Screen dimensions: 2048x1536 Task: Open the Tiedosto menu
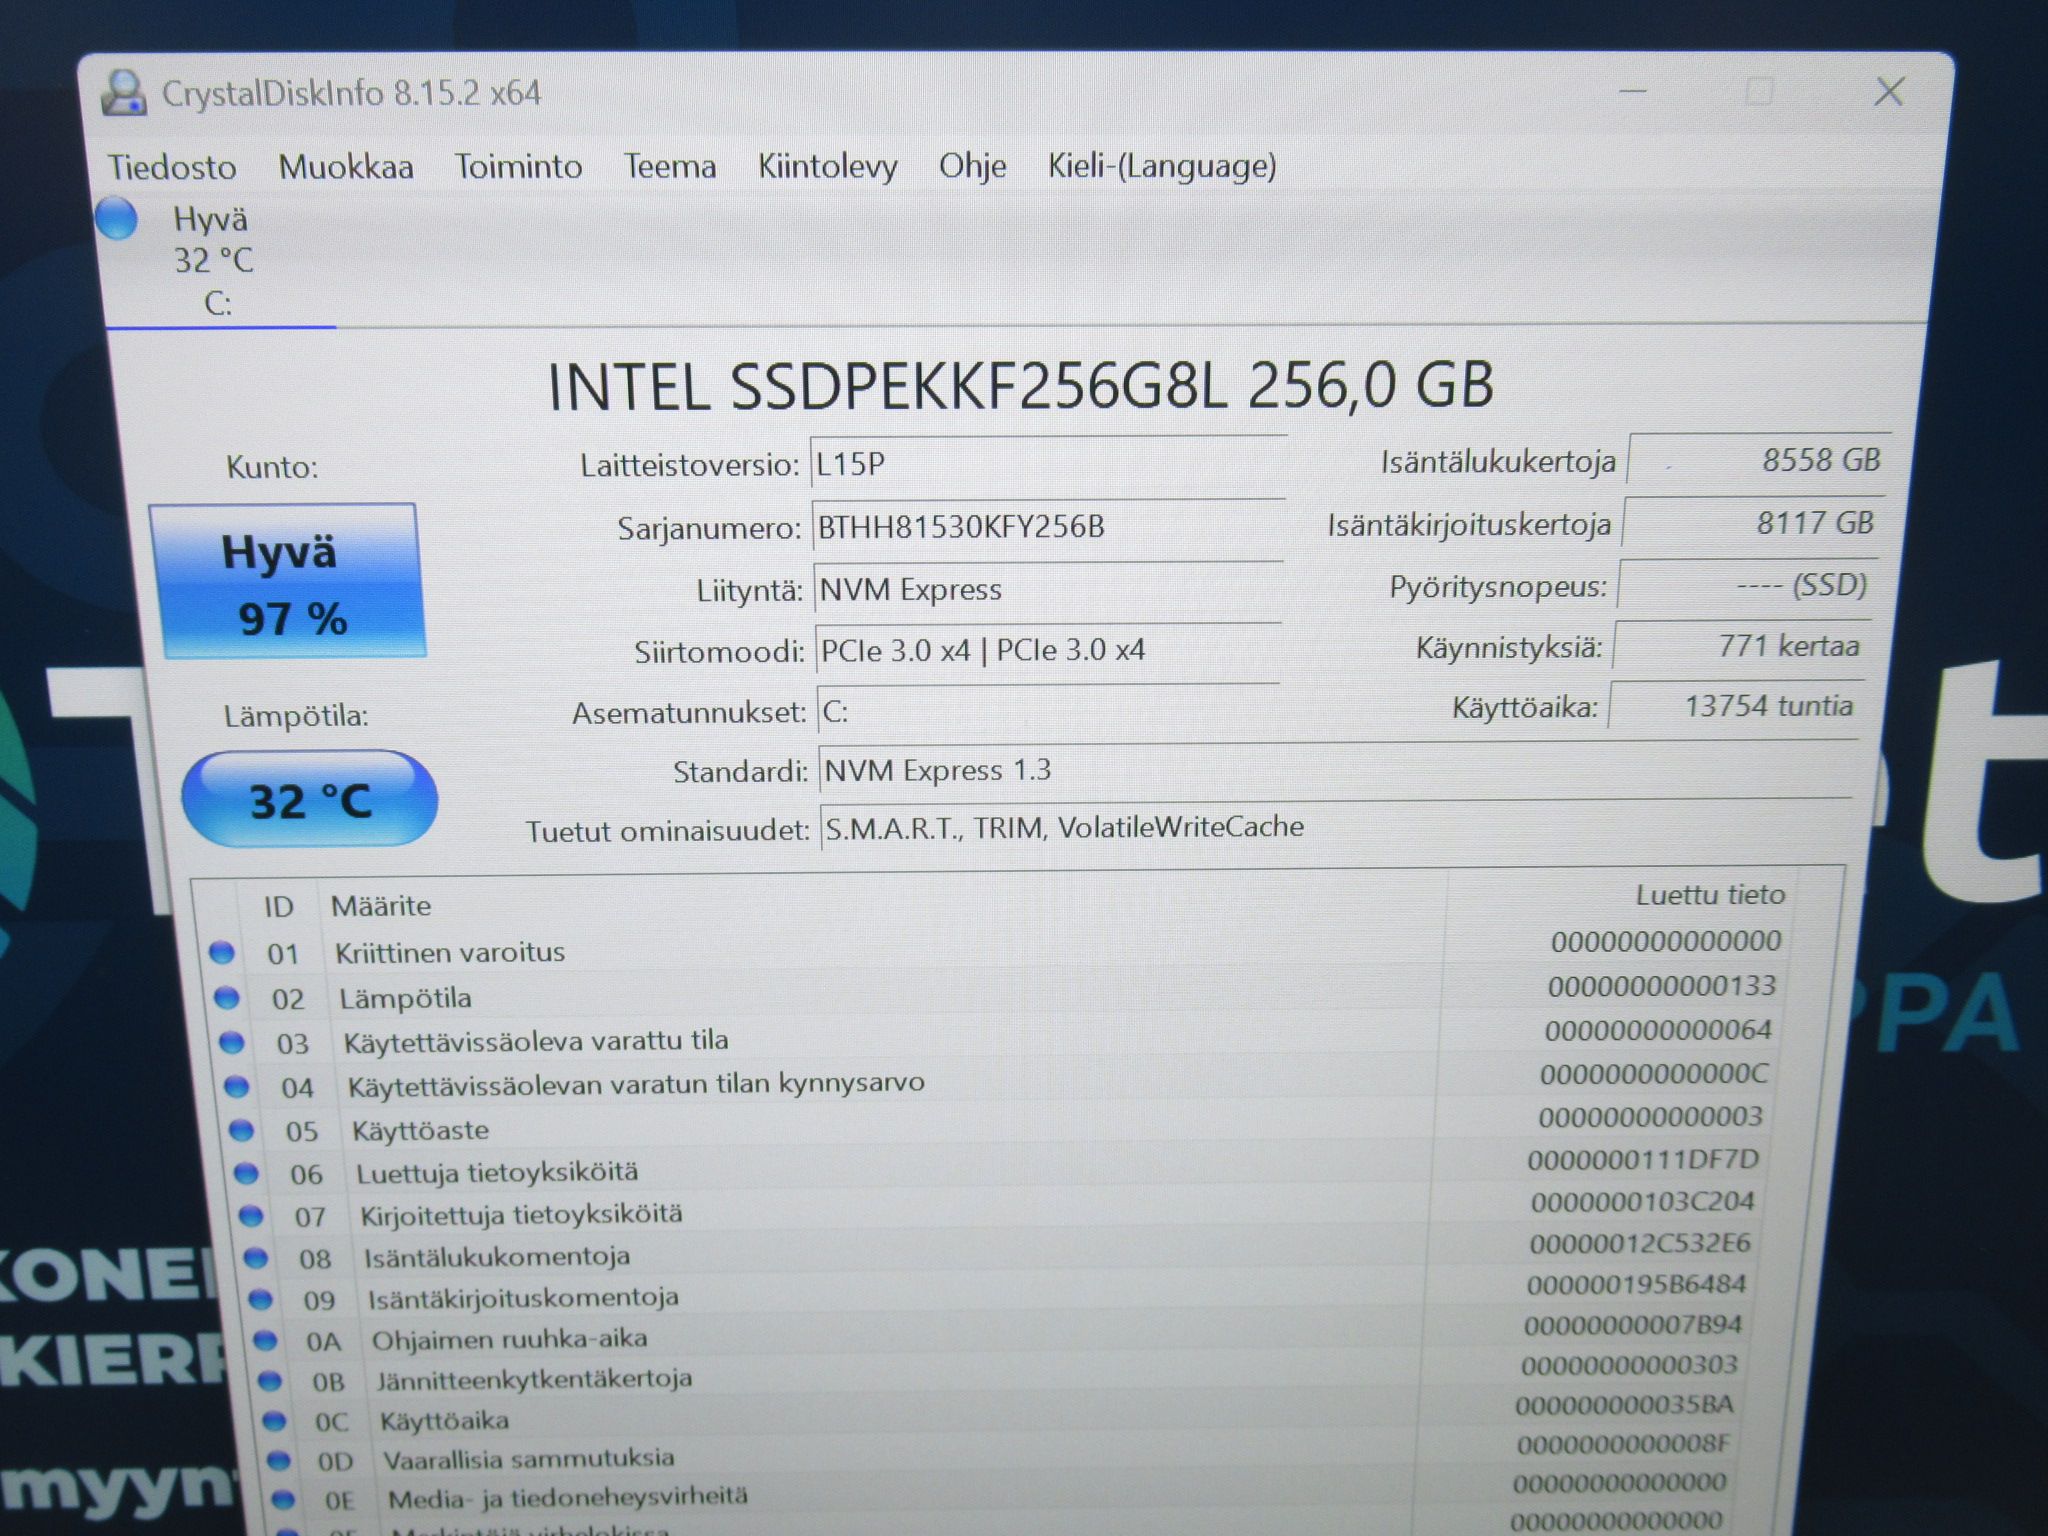172,167
